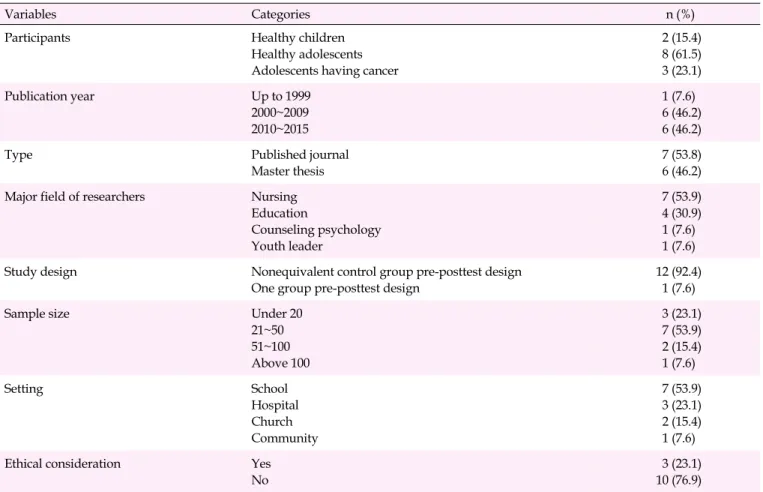The height and width of the screenshot is (492, 763).
Task: Select the 'Type' variable label
Action: pyautogui.click(x=18, y=155)
